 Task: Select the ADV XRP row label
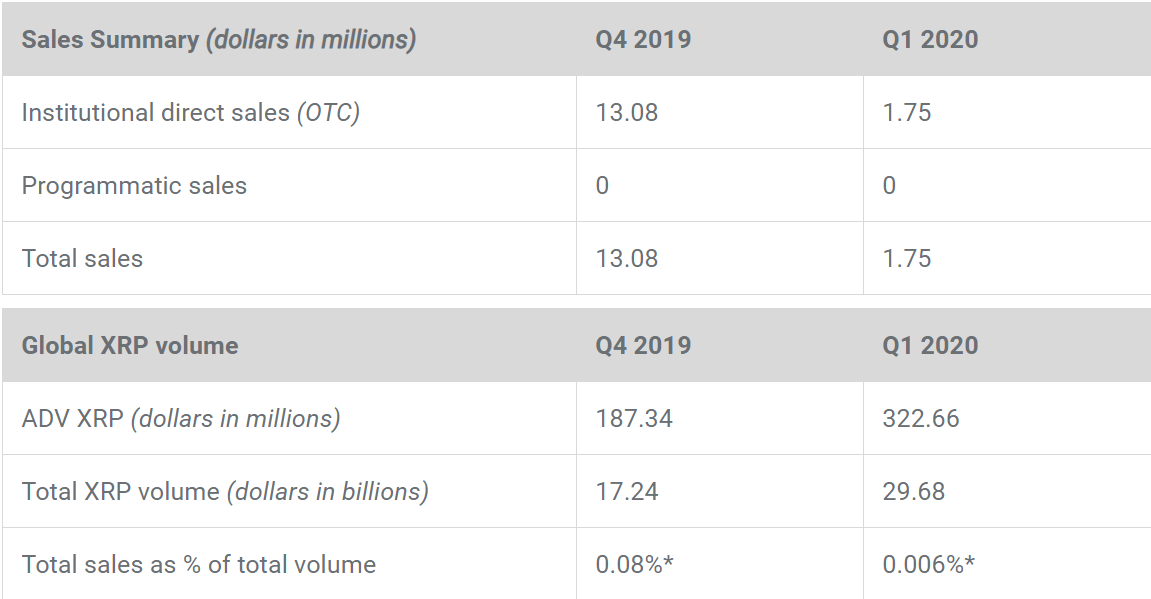pos(180,419)
